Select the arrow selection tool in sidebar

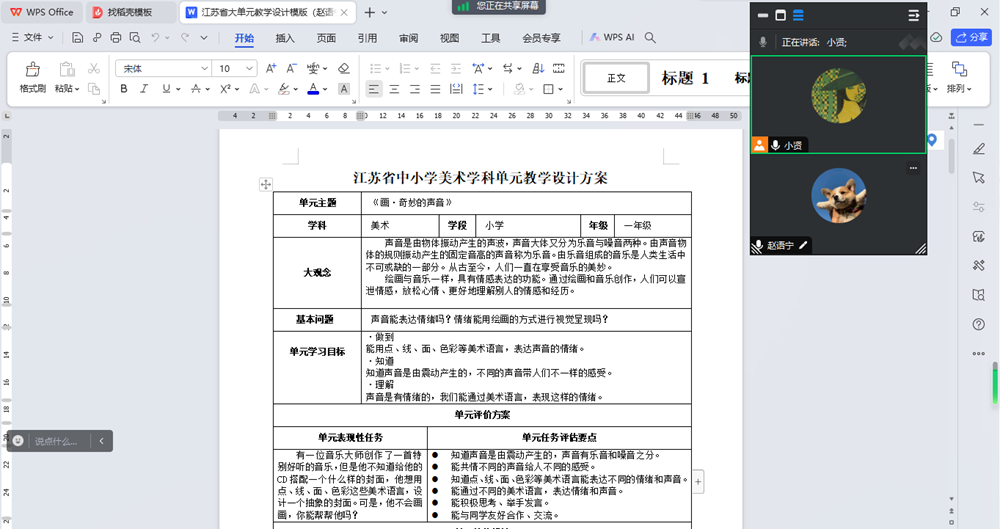[979, 177]
